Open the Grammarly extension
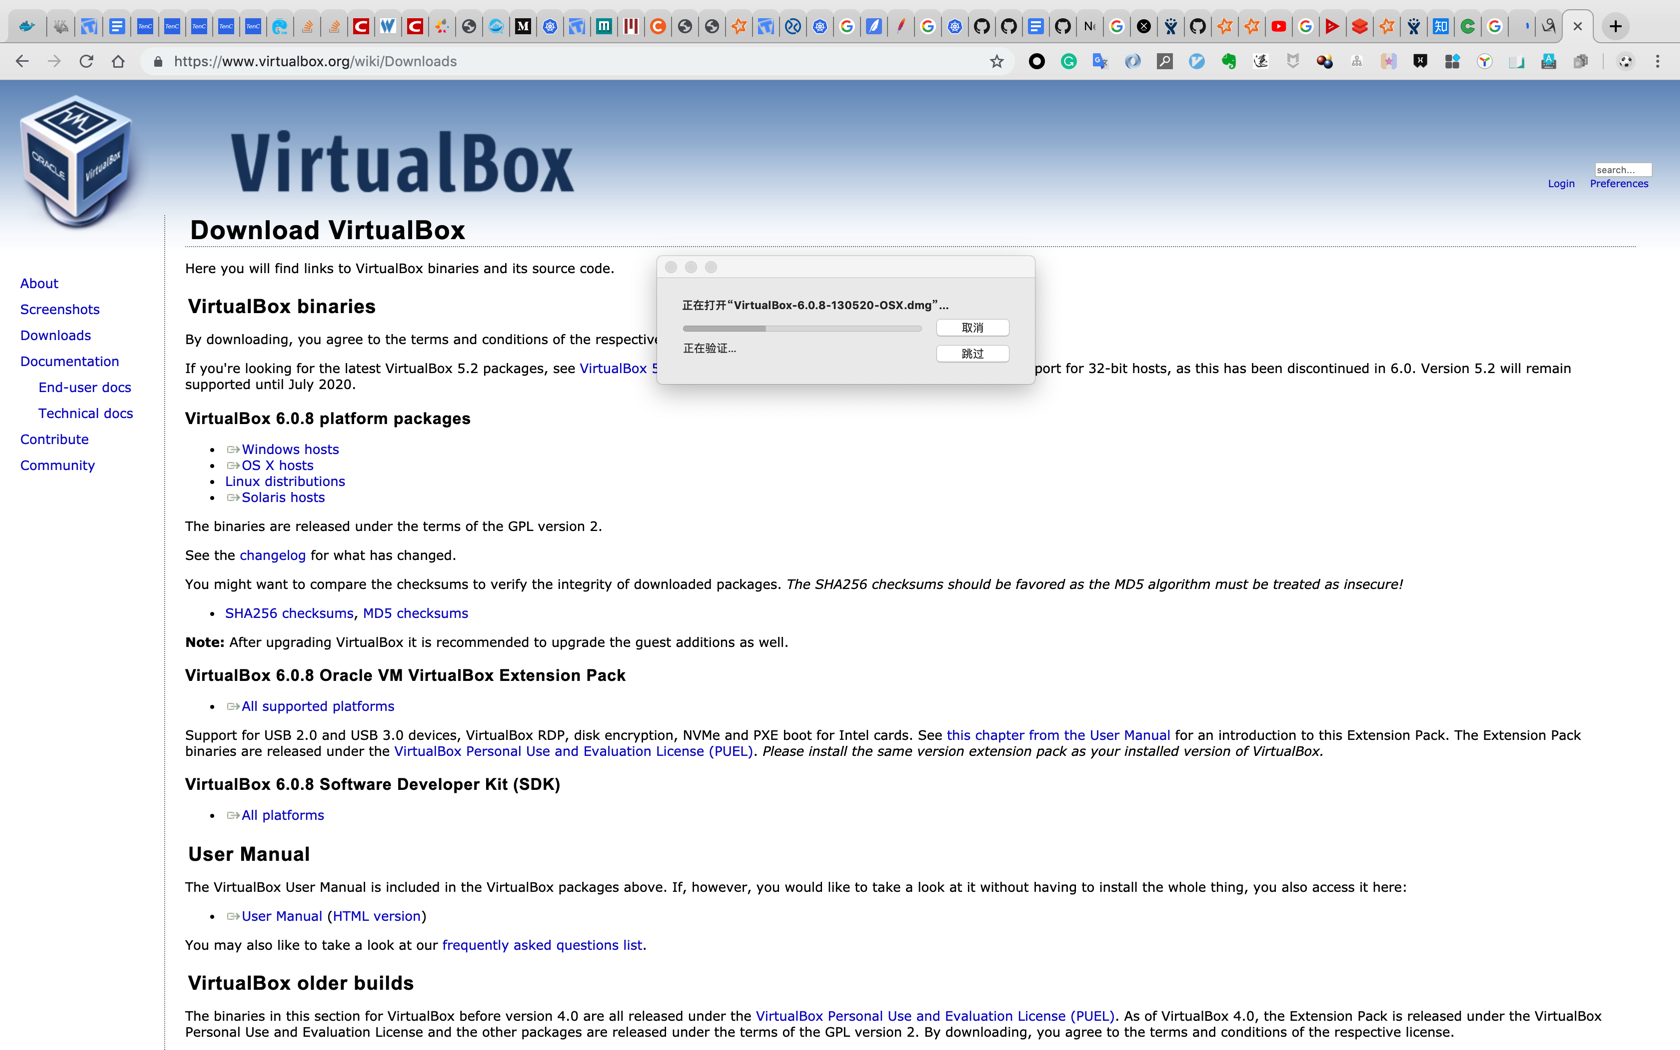This screenshot has height=1050, width=1680. click(x=1069, y=61)
